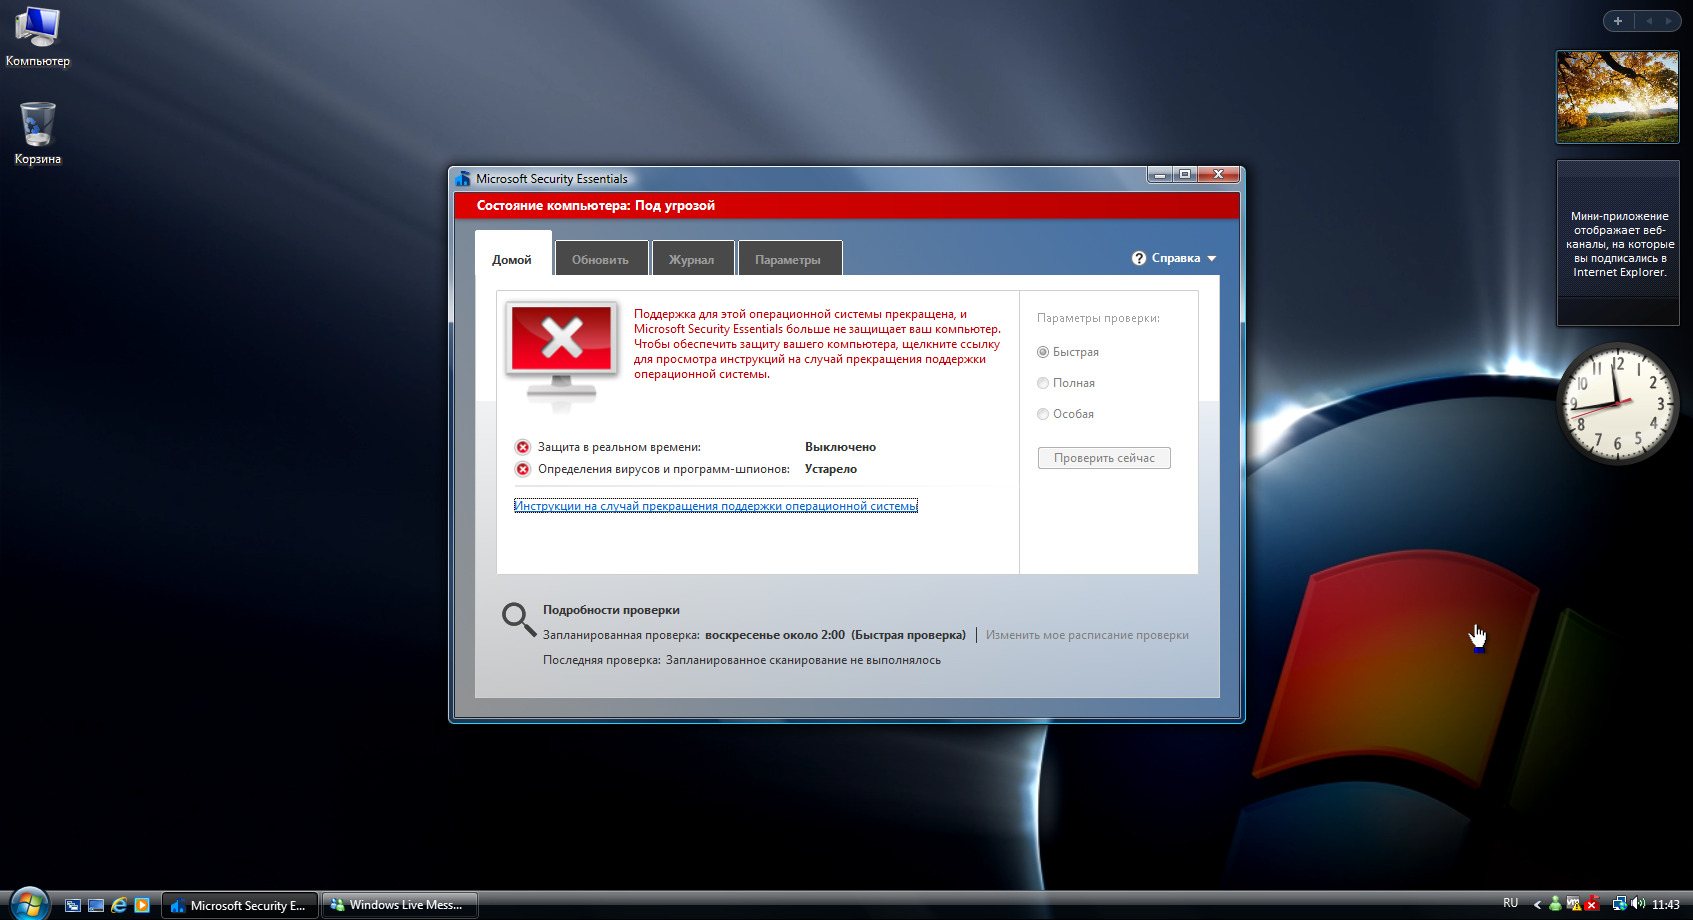Click the red end-of-support warning message
The width and height of the screenshot is (1693, 920).
tap(817, 344)
